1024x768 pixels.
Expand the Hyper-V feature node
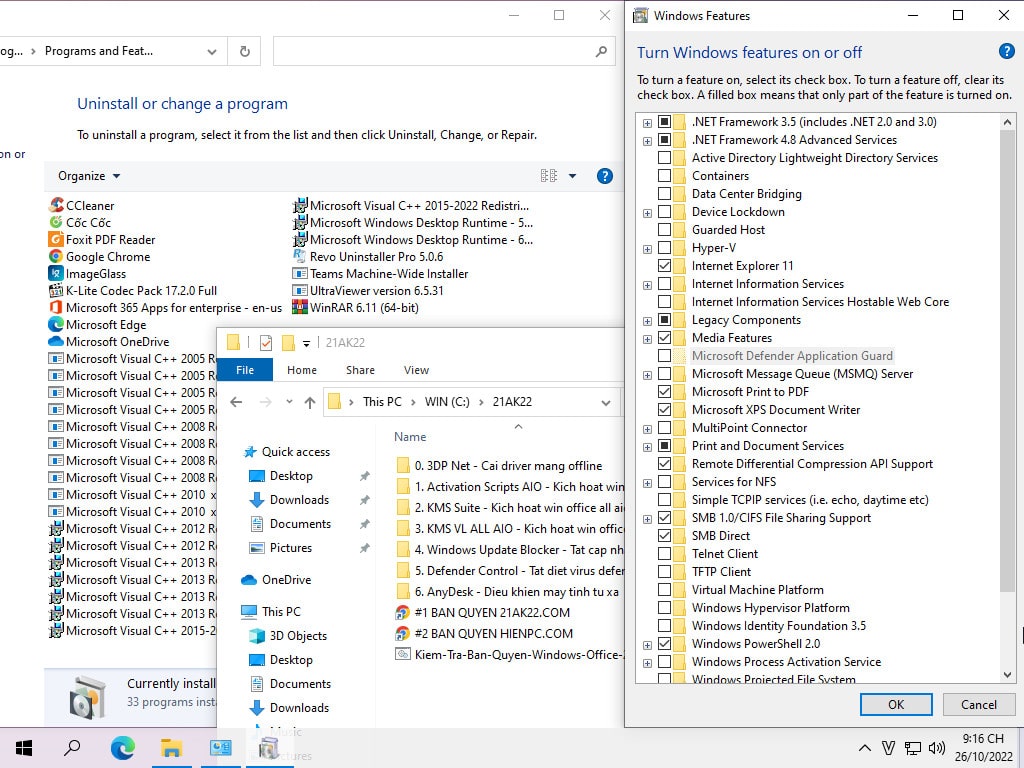[647, 249]
